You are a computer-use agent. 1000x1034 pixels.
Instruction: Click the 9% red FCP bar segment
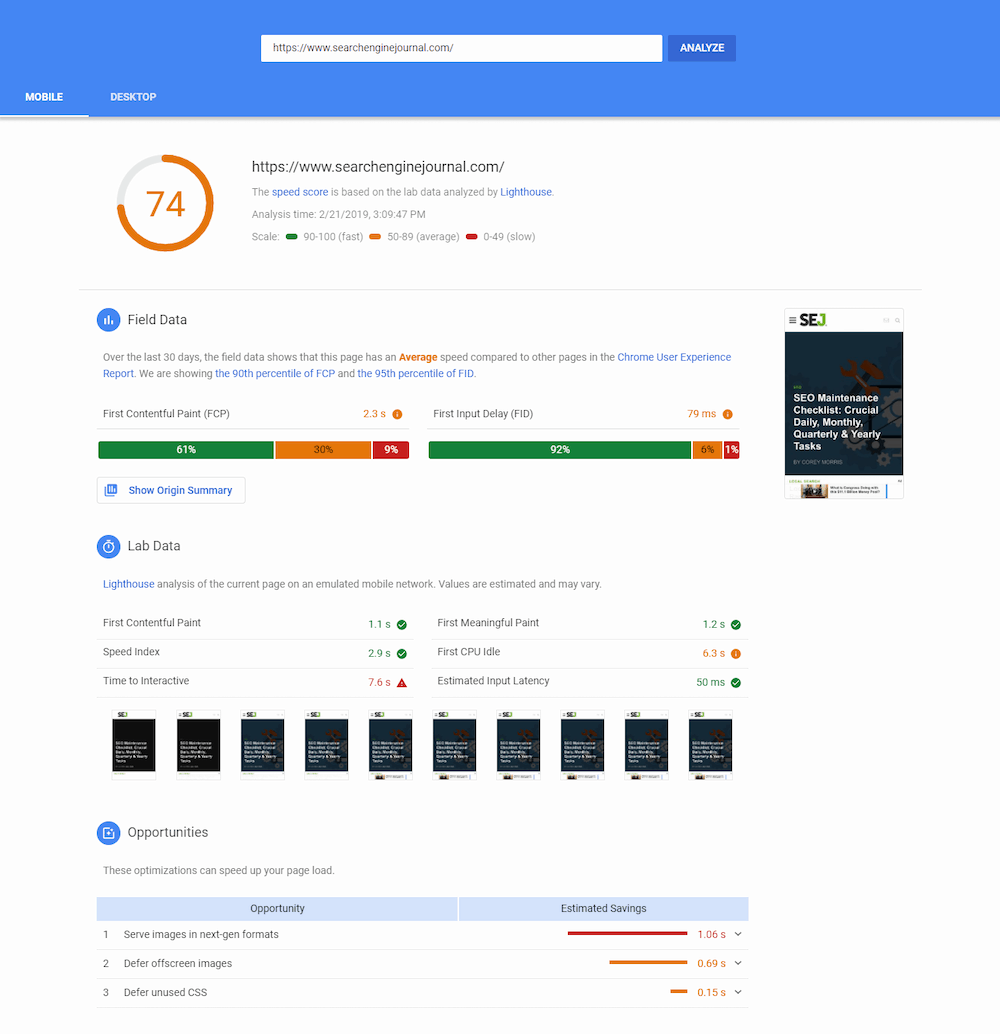[x=391, y=450]
